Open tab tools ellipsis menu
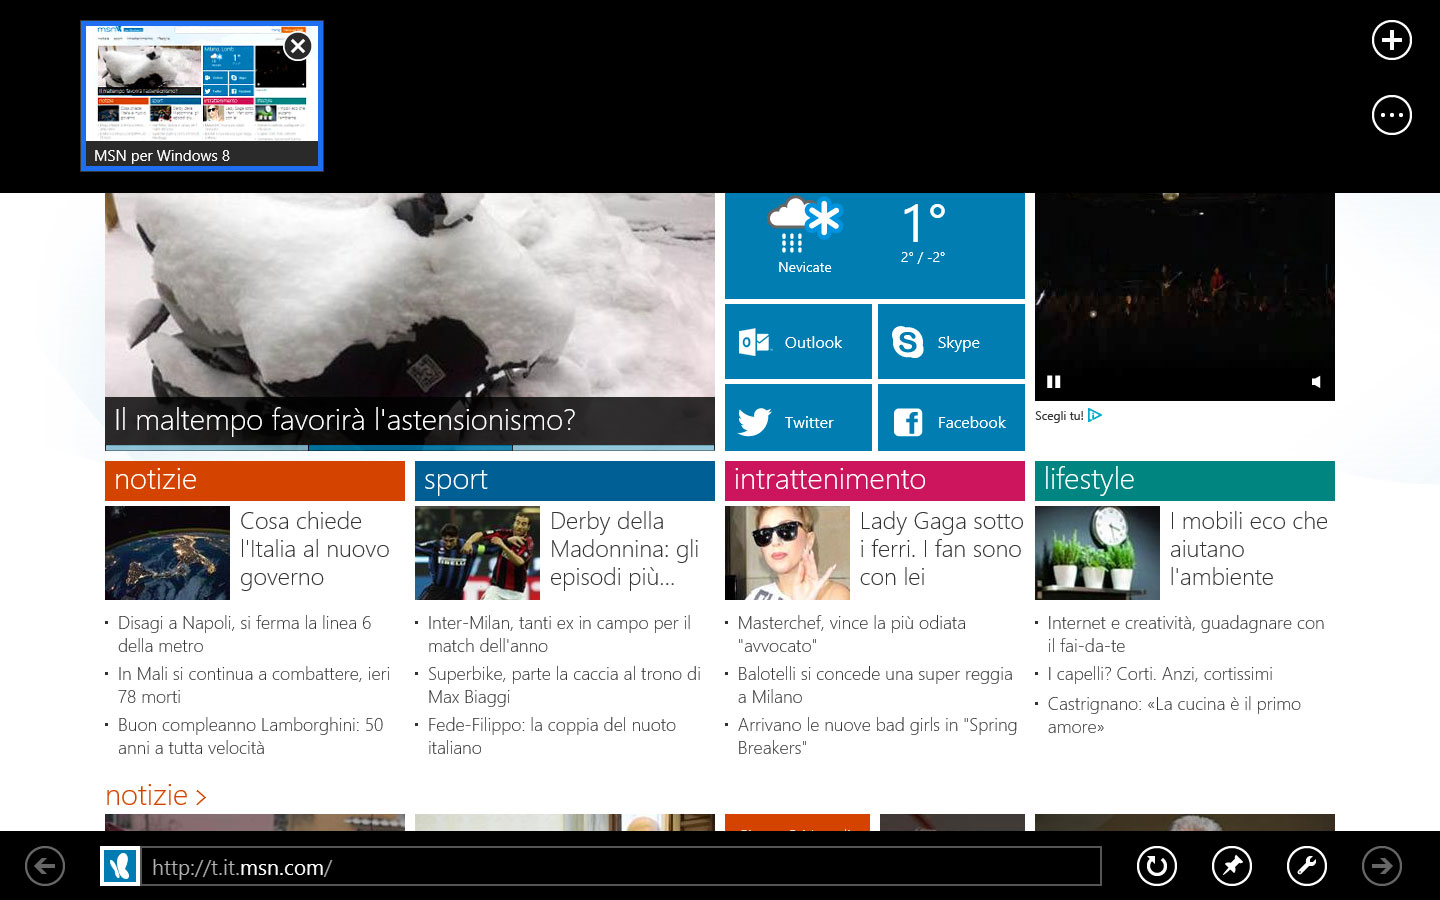The image size is (1440, 900). click(1391, 115)
